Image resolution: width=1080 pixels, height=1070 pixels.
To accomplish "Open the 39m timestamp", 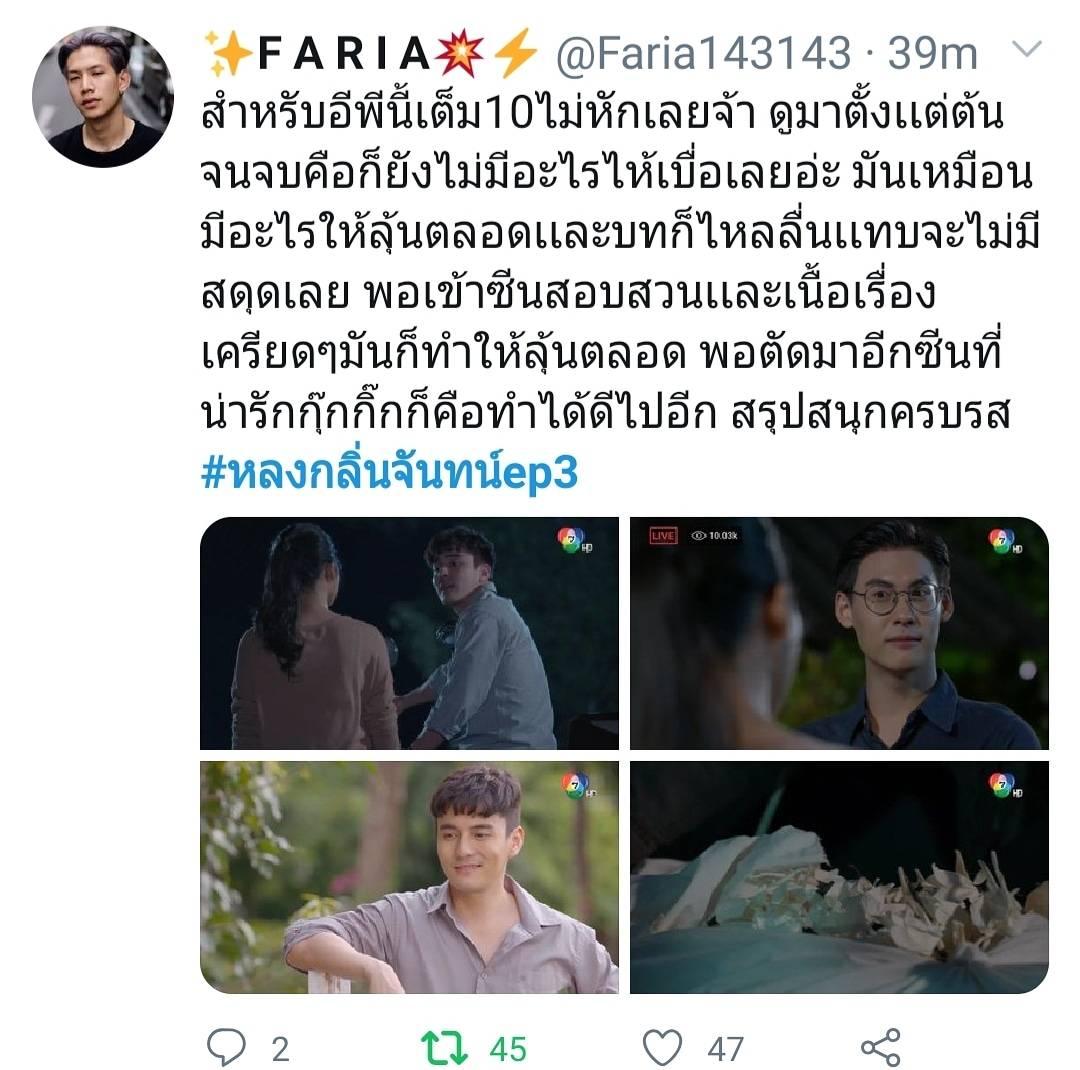I will [x=933, y=53].
